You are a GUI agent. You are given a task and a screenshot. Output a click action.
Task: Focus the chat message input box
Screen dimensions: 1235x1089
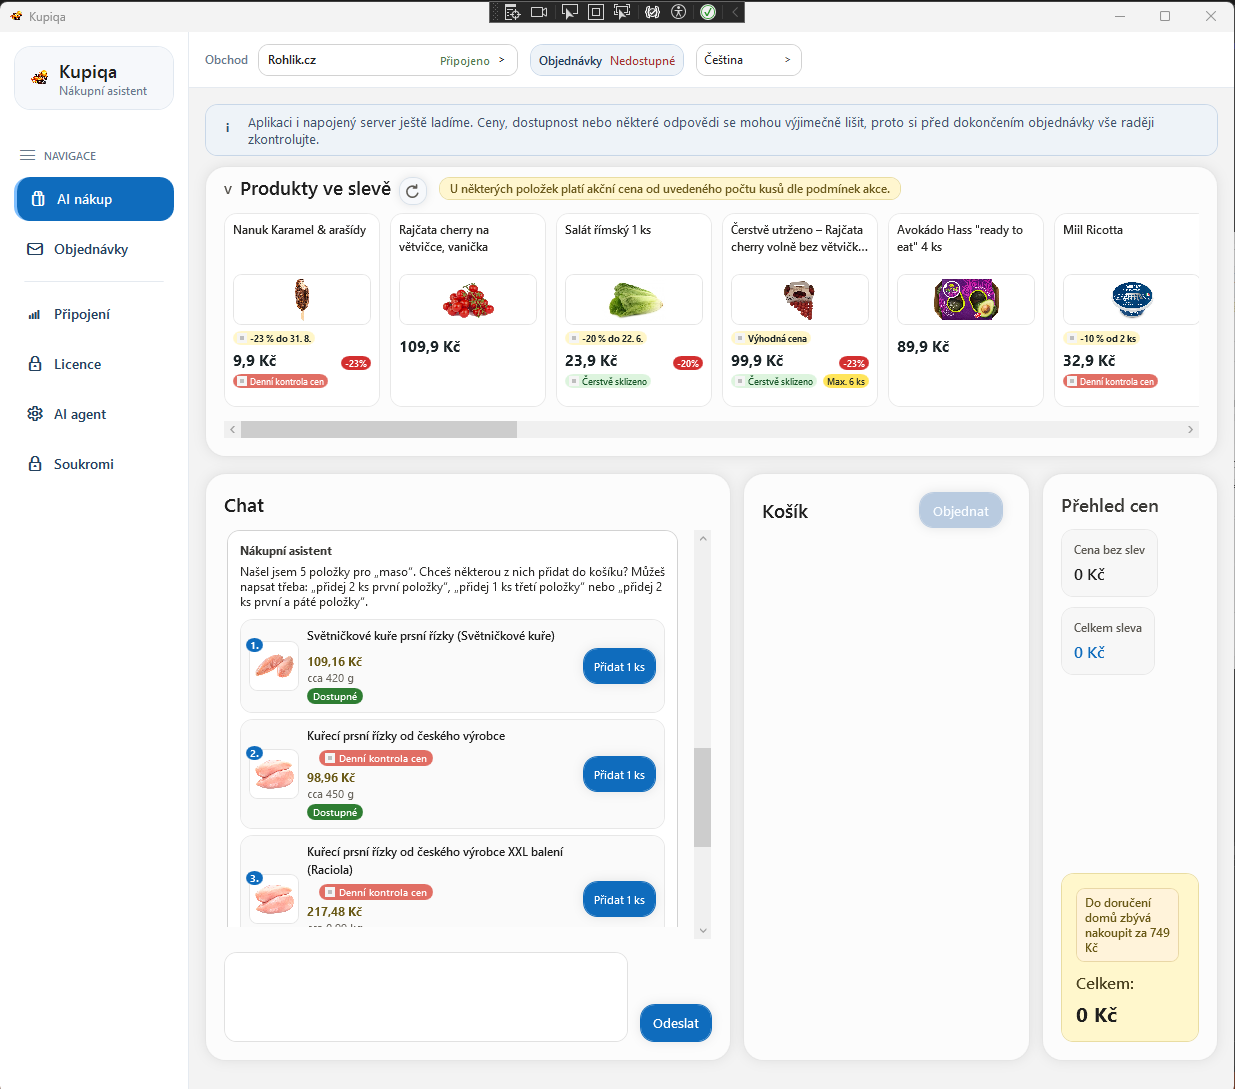click(426, 997)
